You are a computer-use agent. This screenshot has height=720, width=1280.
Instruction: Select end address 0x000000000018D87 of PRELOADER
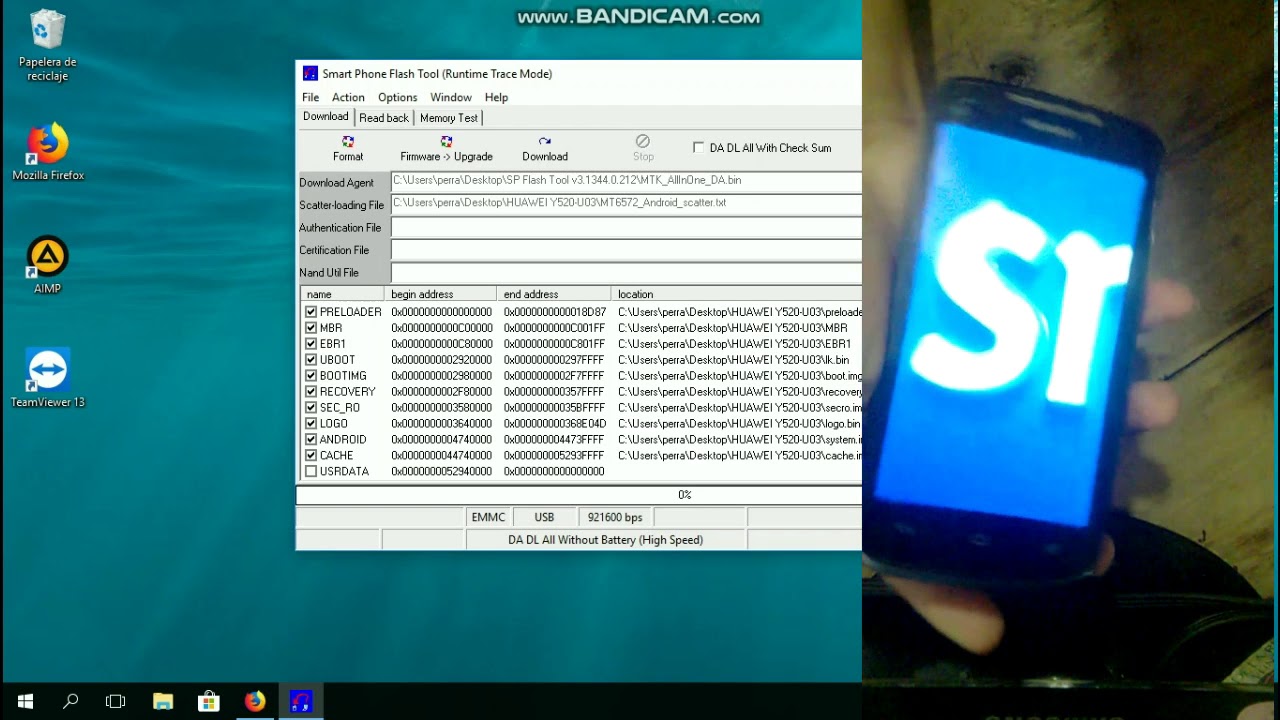[x=555, y=312]
